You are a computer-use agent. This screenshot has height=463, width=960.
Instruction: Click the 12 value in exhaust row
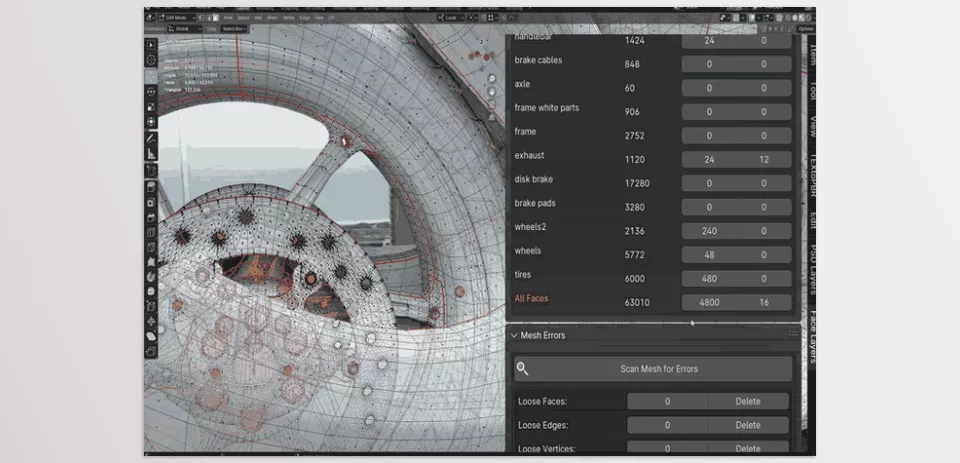tap(764, 159)
